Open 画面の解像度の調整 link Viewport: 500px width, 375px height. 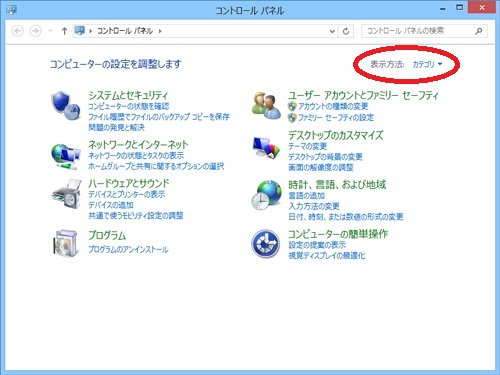pyautogui.click(x=321, y=167)
